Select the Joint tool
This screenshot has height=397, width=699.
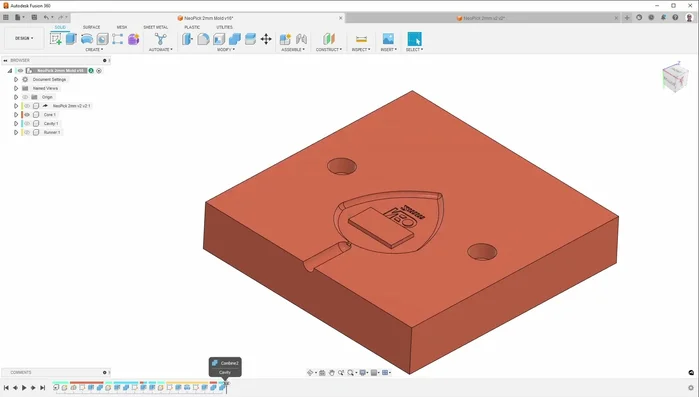pos(301,39)
